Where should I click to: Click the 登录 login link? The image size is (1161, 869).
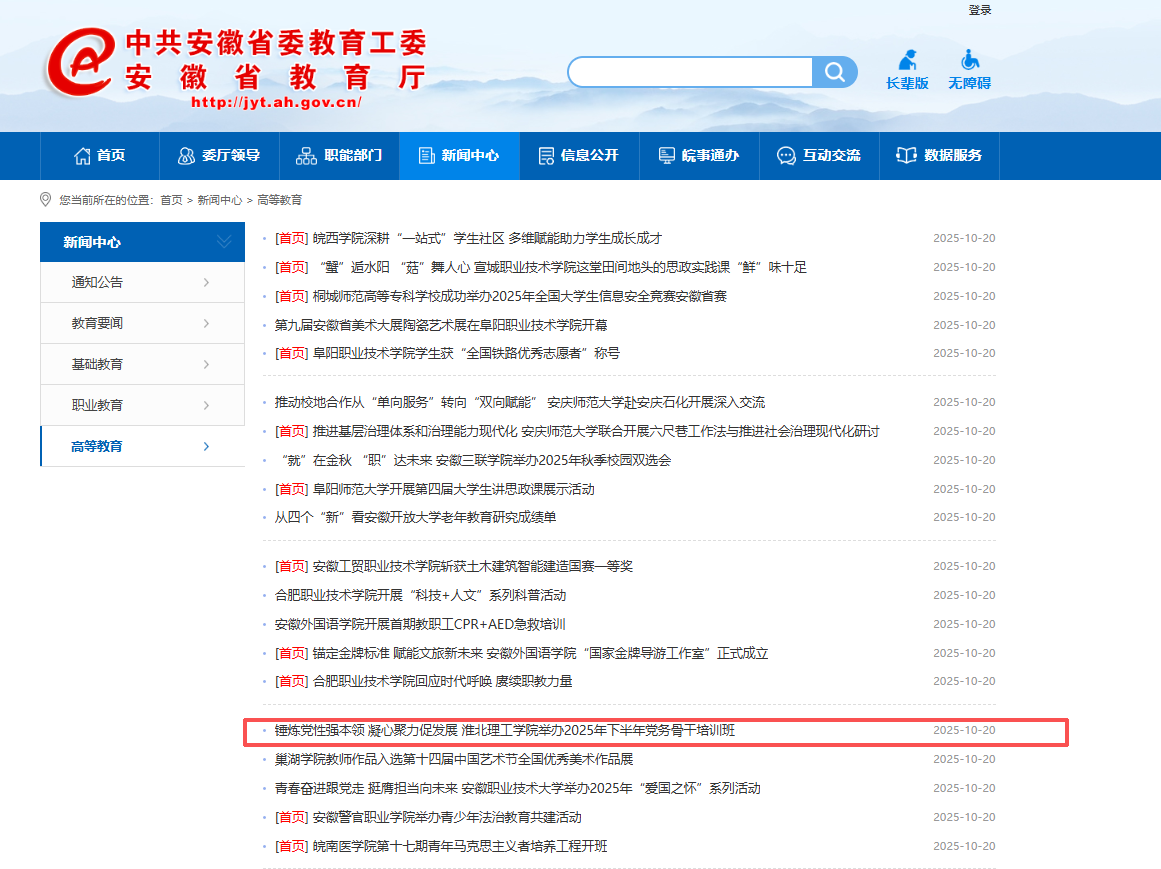point(979,10)
